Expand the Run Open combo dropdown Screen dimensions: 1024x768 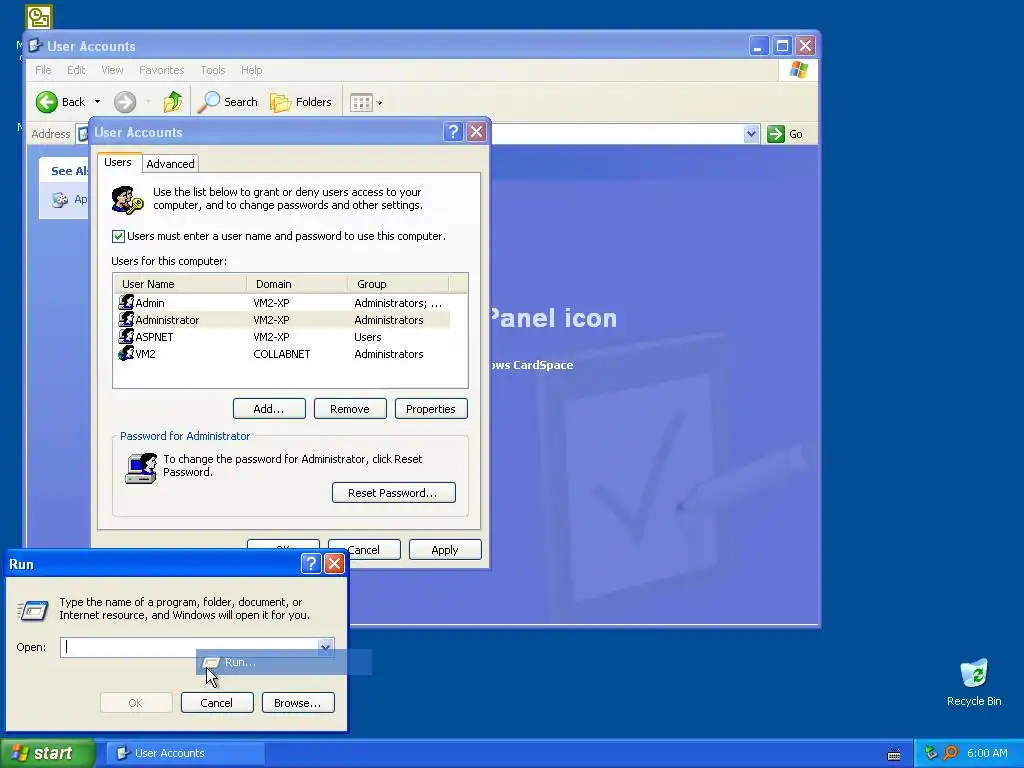tap(325, 647)
